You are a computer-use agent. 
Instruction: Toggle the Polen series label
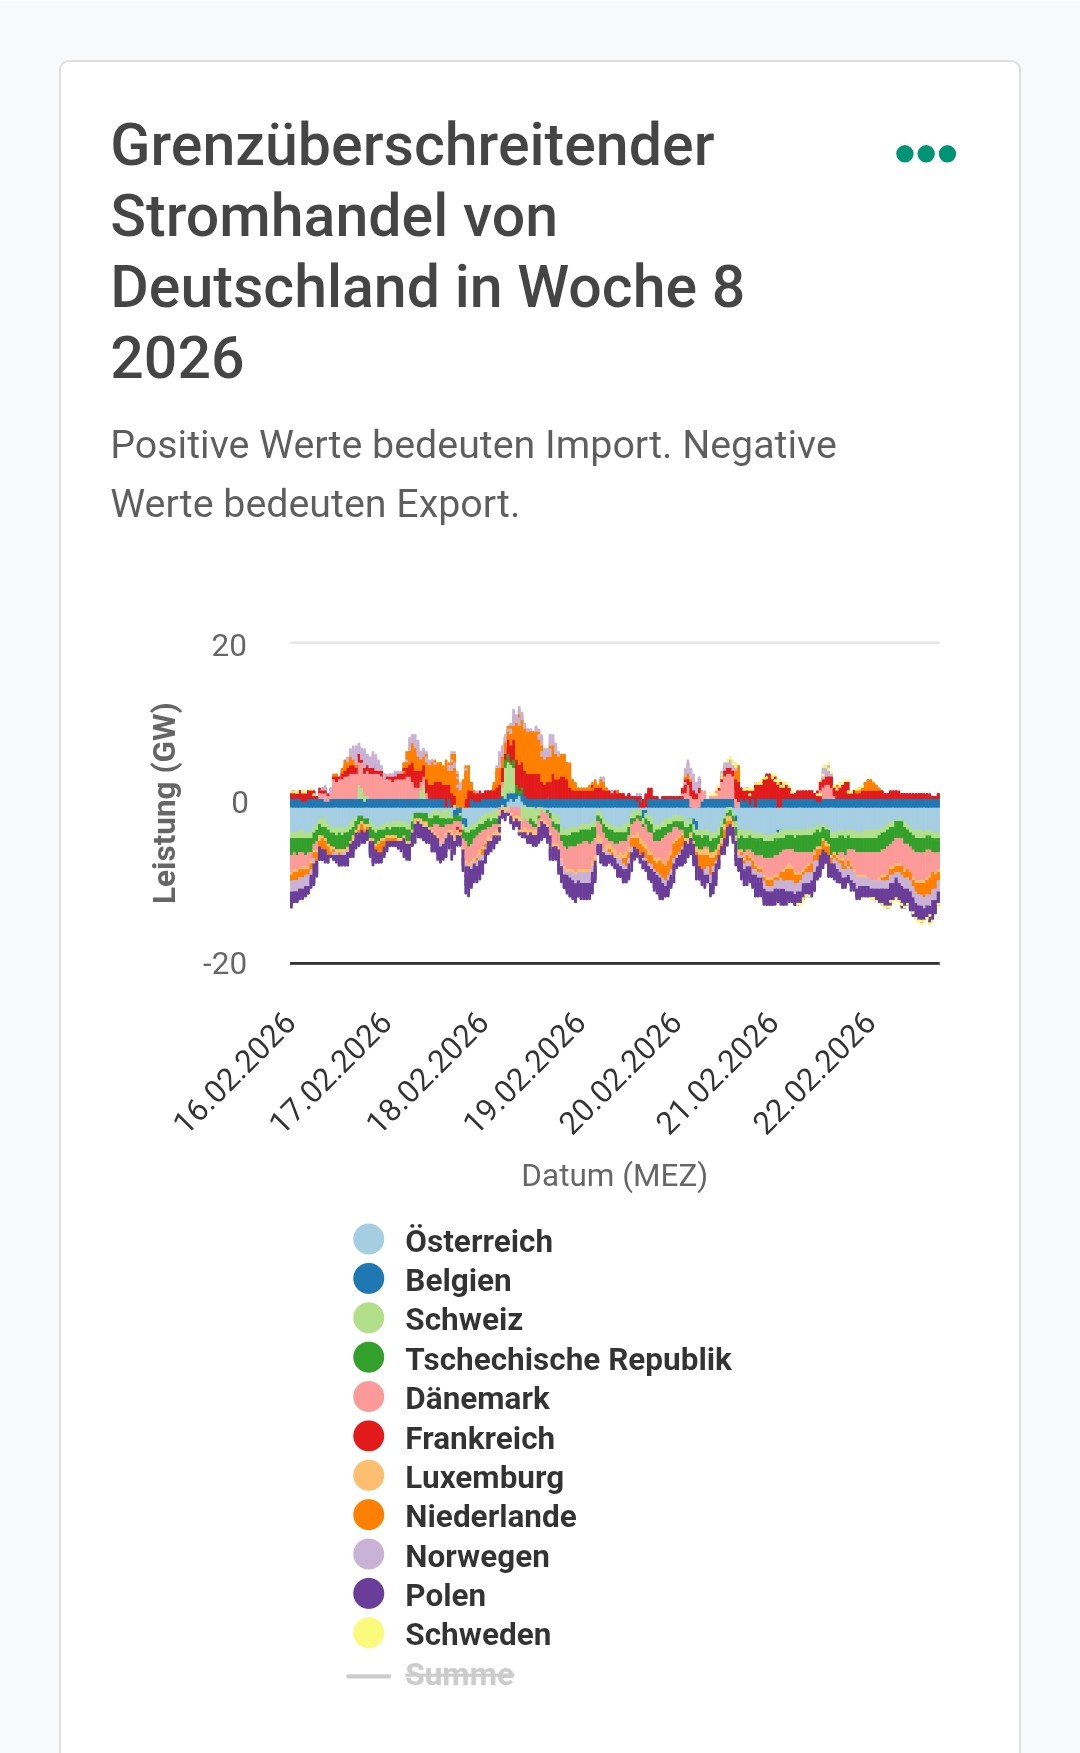tap(445, 1595)
